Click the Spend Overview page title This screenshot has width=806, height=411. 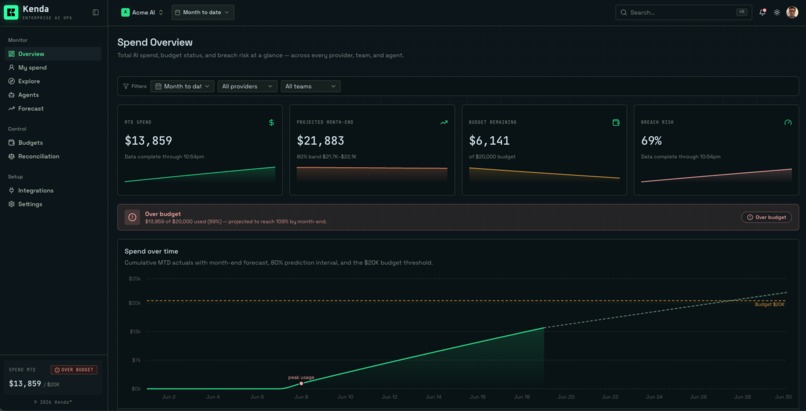155,43
